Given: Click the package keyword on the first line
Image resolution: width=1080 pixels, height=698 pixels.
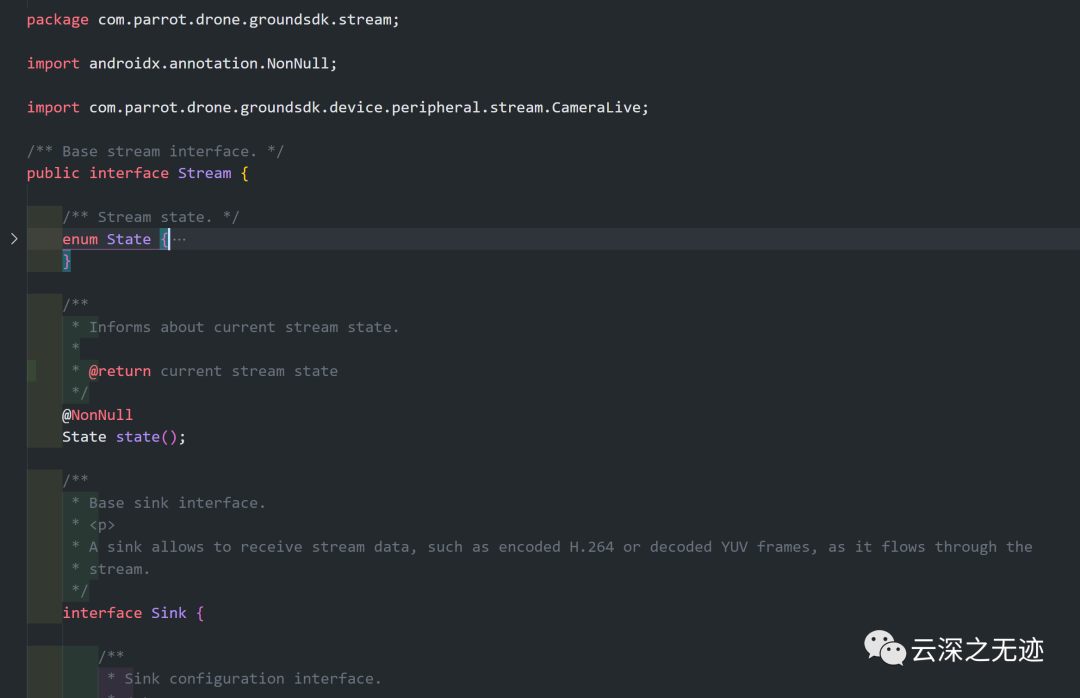Looking at the screenshot, I should pos(57,19).
